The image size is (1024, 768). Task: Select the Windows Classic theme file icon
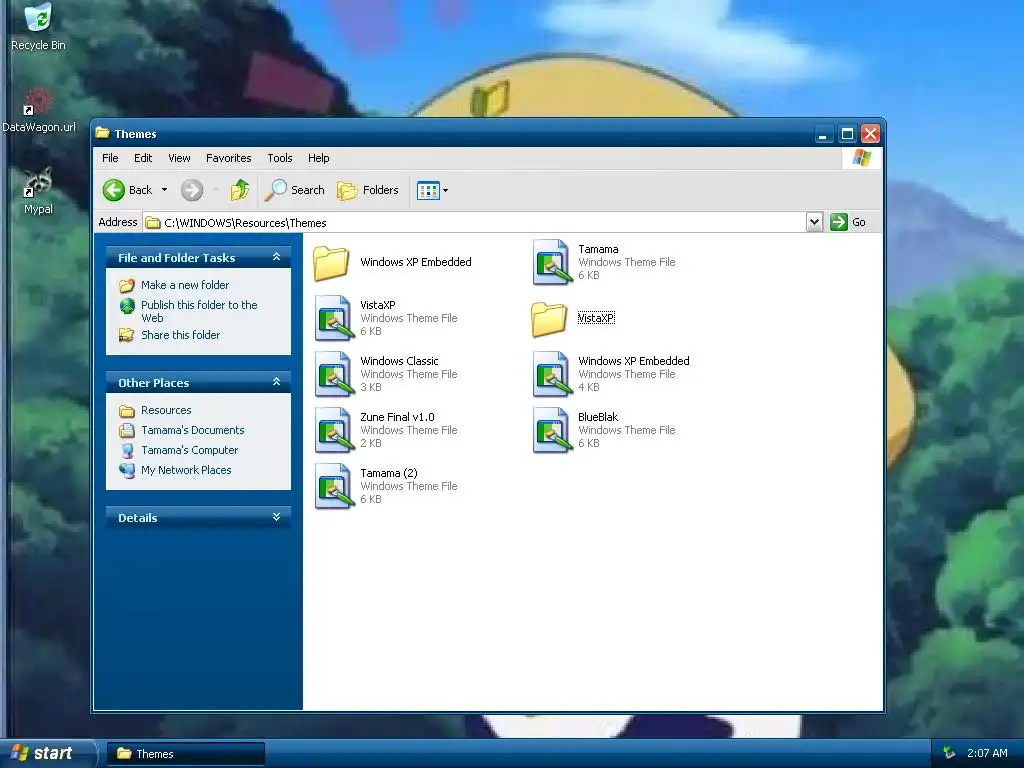(x=334, y=374)
